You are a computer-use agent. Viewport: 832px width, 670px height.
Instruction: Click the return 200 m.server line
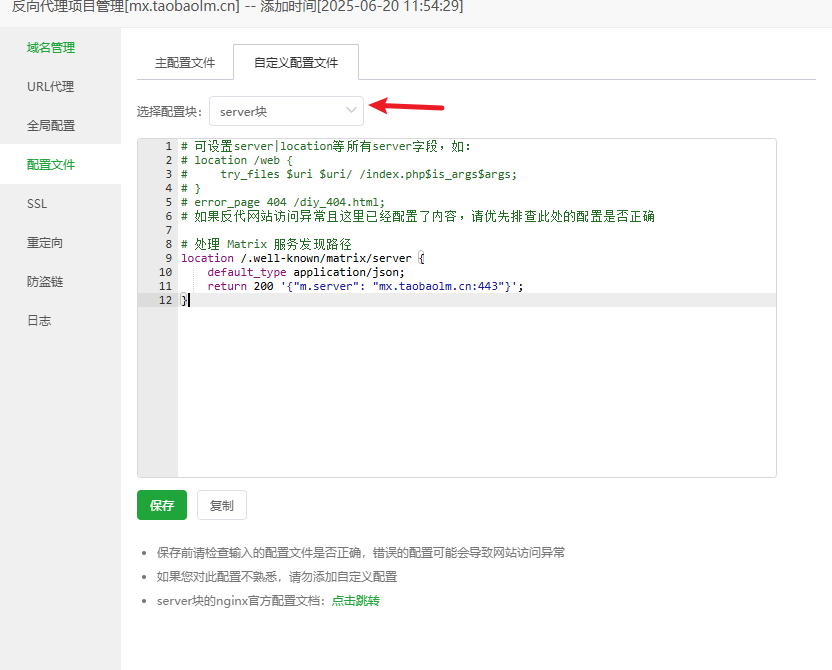click(365, 286)
